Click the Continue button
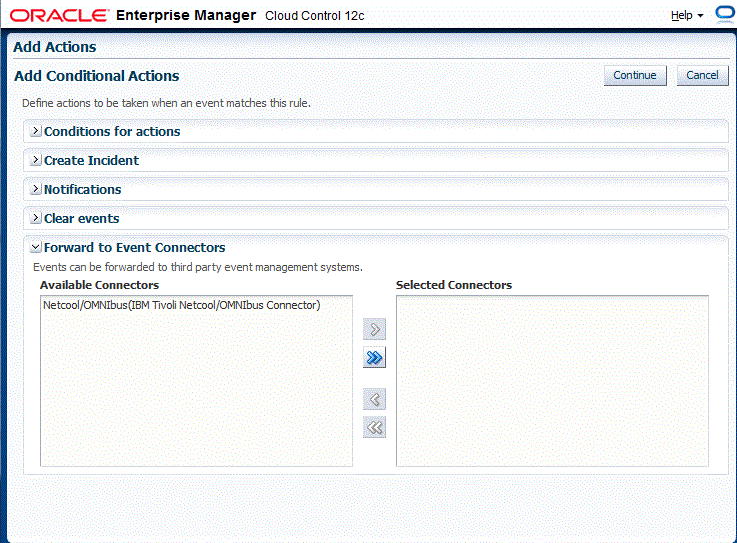Image resolution: width=737 pixels, height=543 pixels. [635, 75]
